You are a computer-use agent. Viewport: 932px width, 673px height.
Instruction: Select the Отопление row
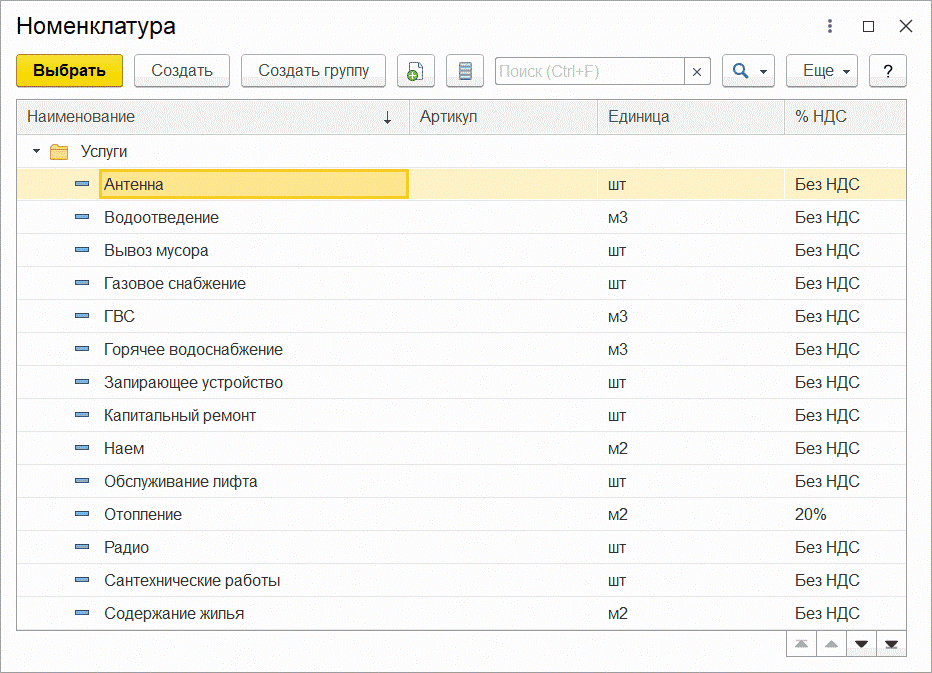pos(143,515)
